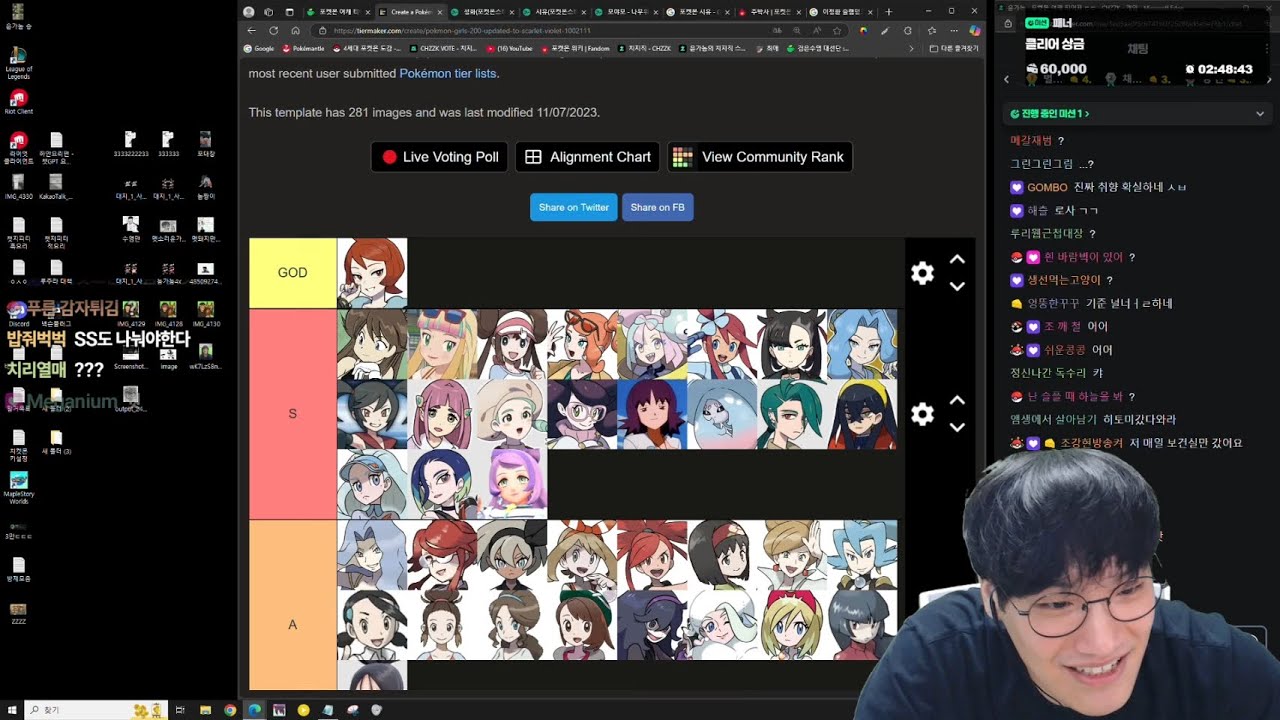Expand the bookmarks bar overflow chevron
This screenshot has width=1280, height=720.
tap(911, 48)
